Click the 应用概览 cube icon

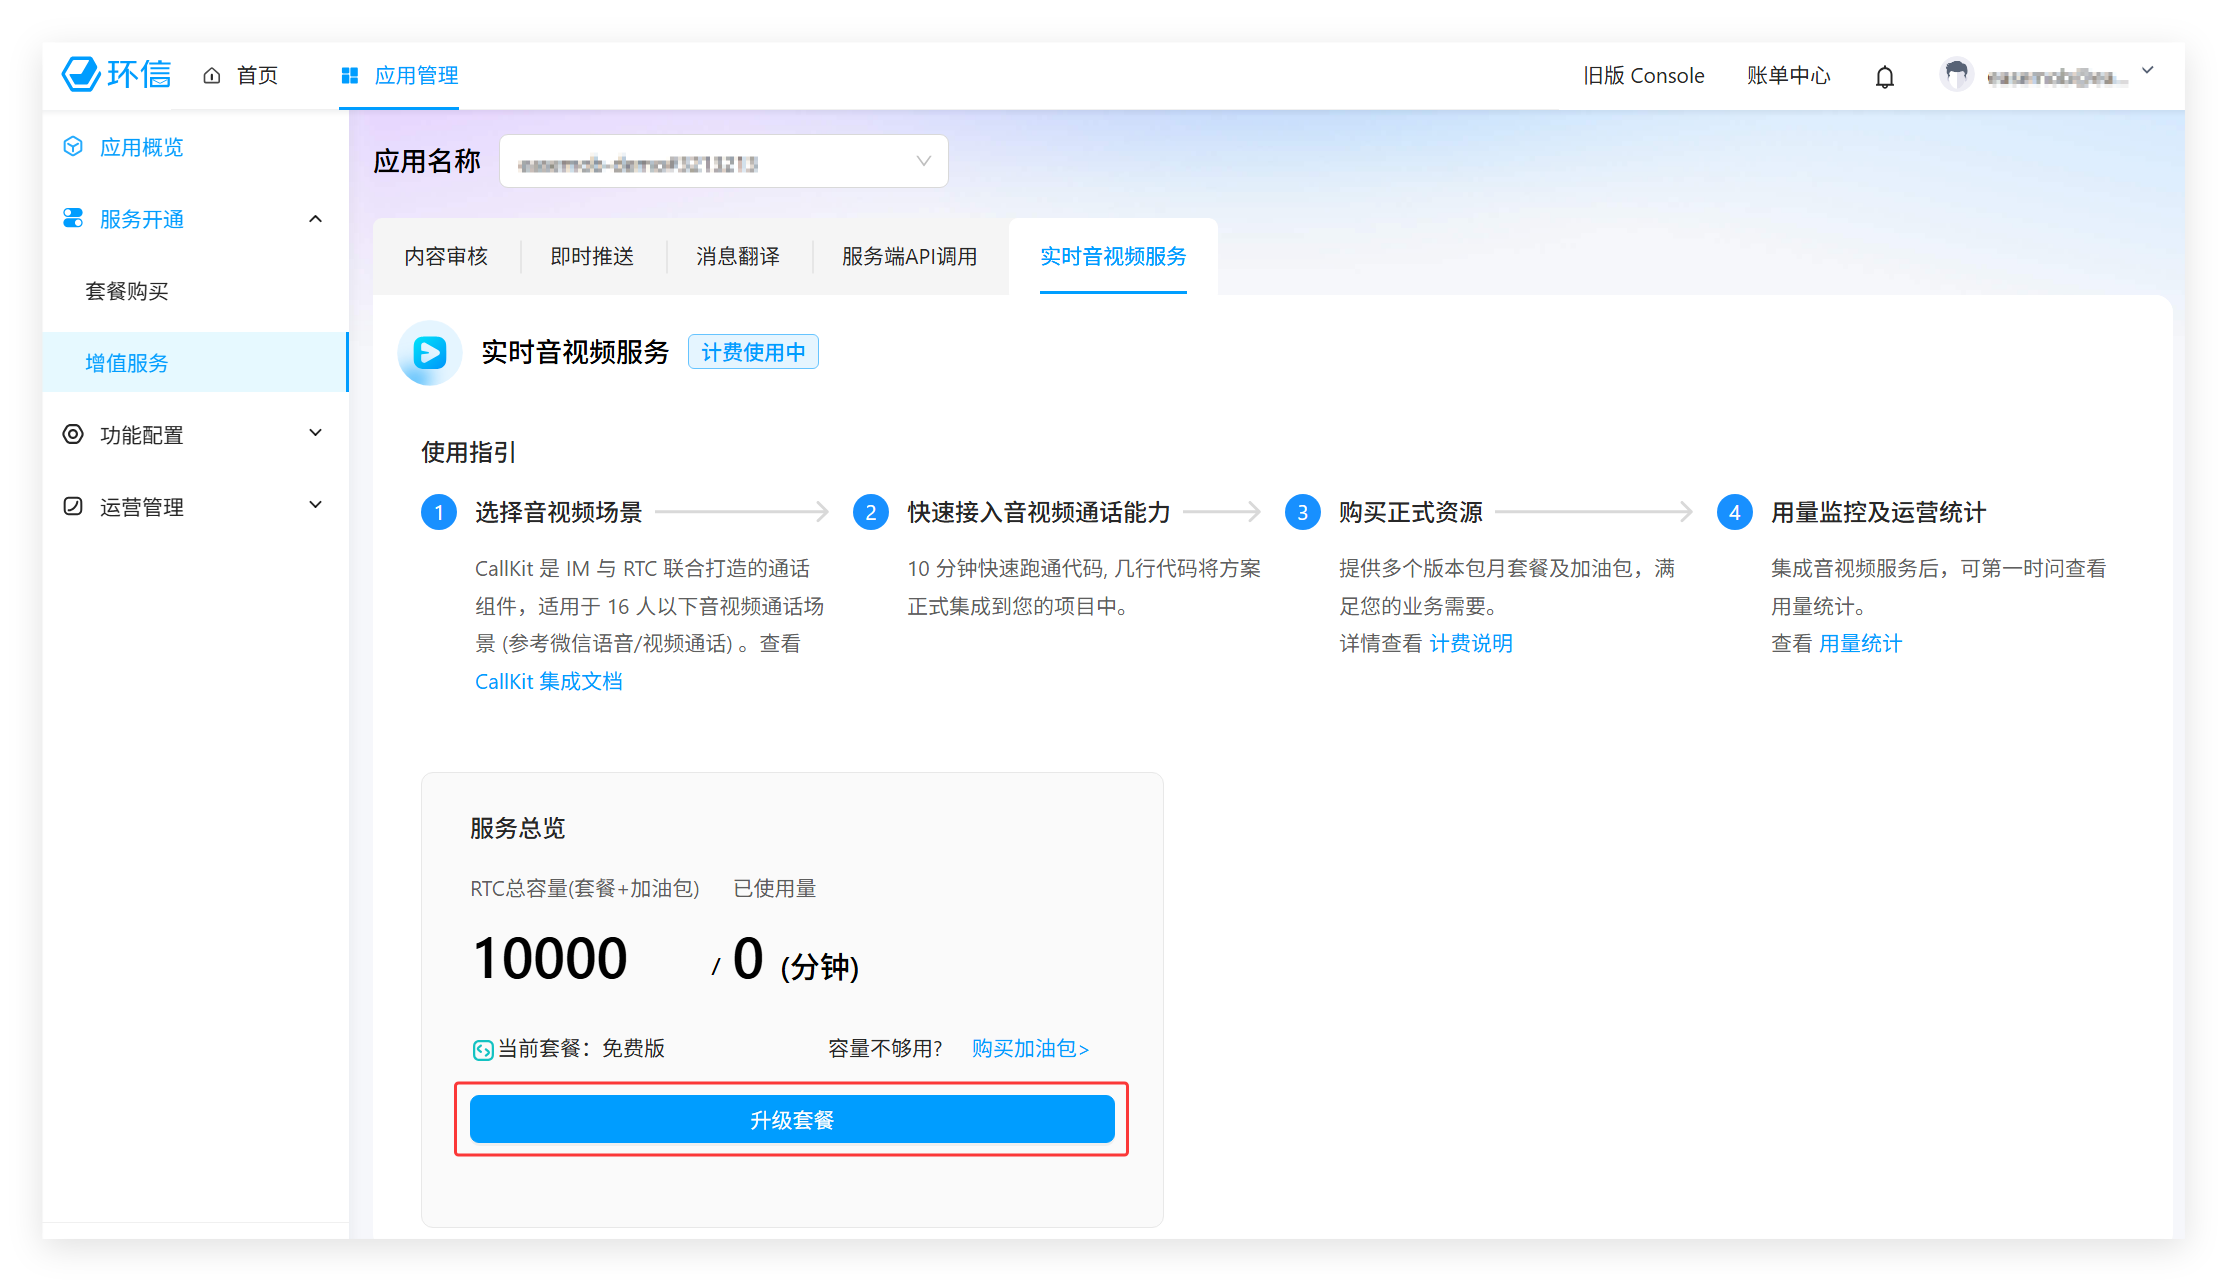click(73, 147)
